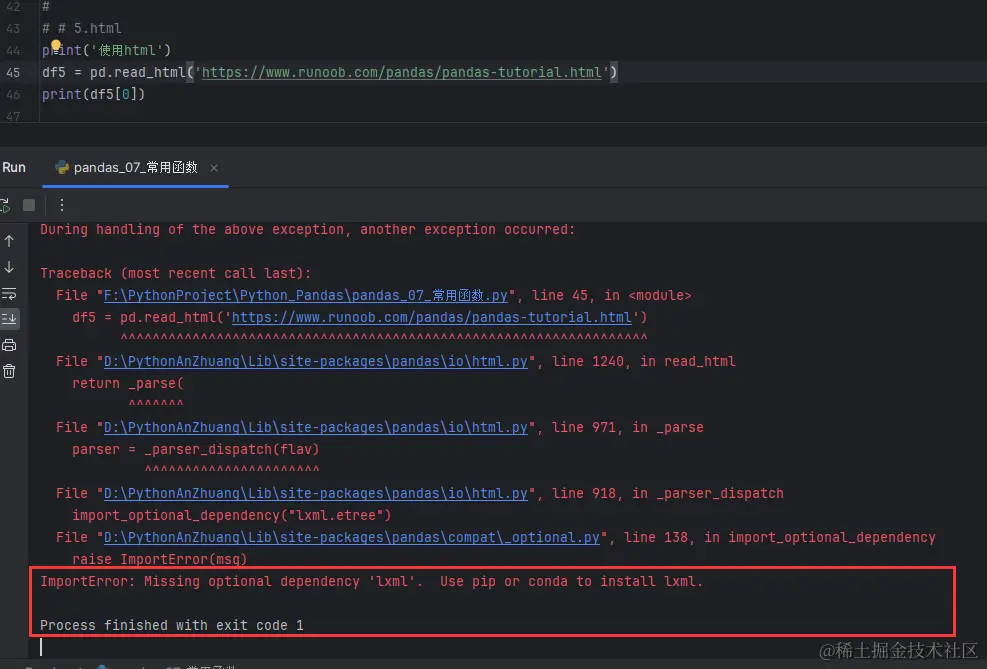
Task: Open html.py link at line 918
Action: click(315, 493)
